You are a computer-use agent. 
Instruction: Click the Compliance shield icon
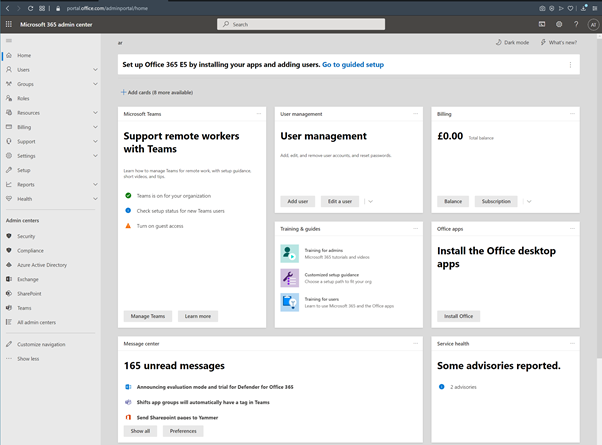9,250
